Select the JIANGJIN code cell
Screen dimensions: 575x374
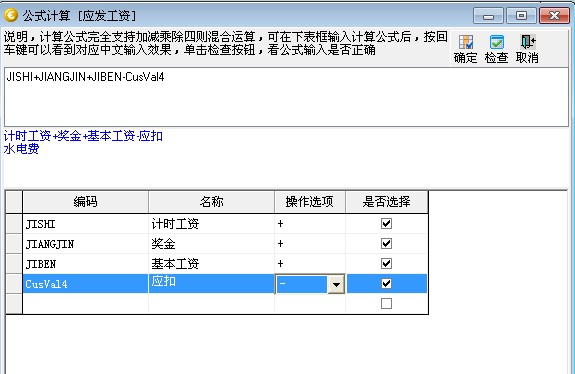85,244
